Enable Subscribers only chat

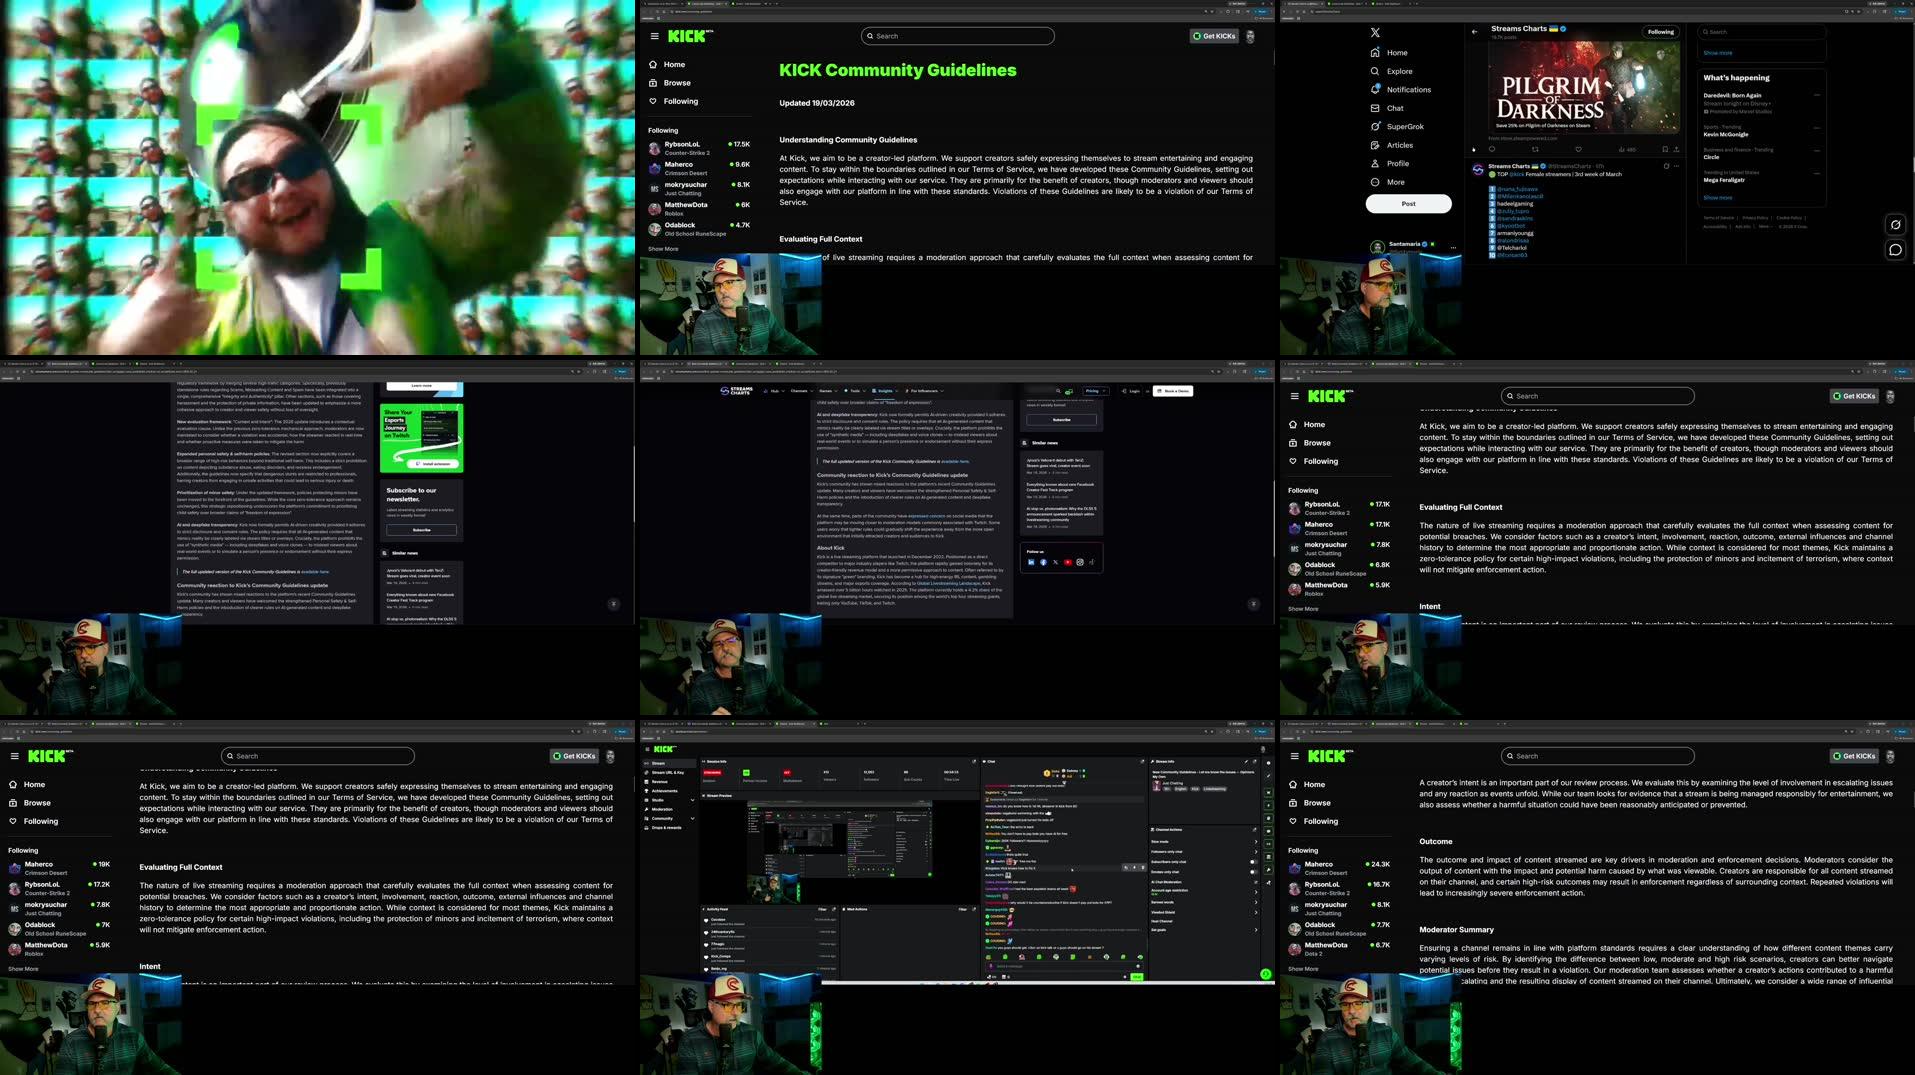(1253, 862)
